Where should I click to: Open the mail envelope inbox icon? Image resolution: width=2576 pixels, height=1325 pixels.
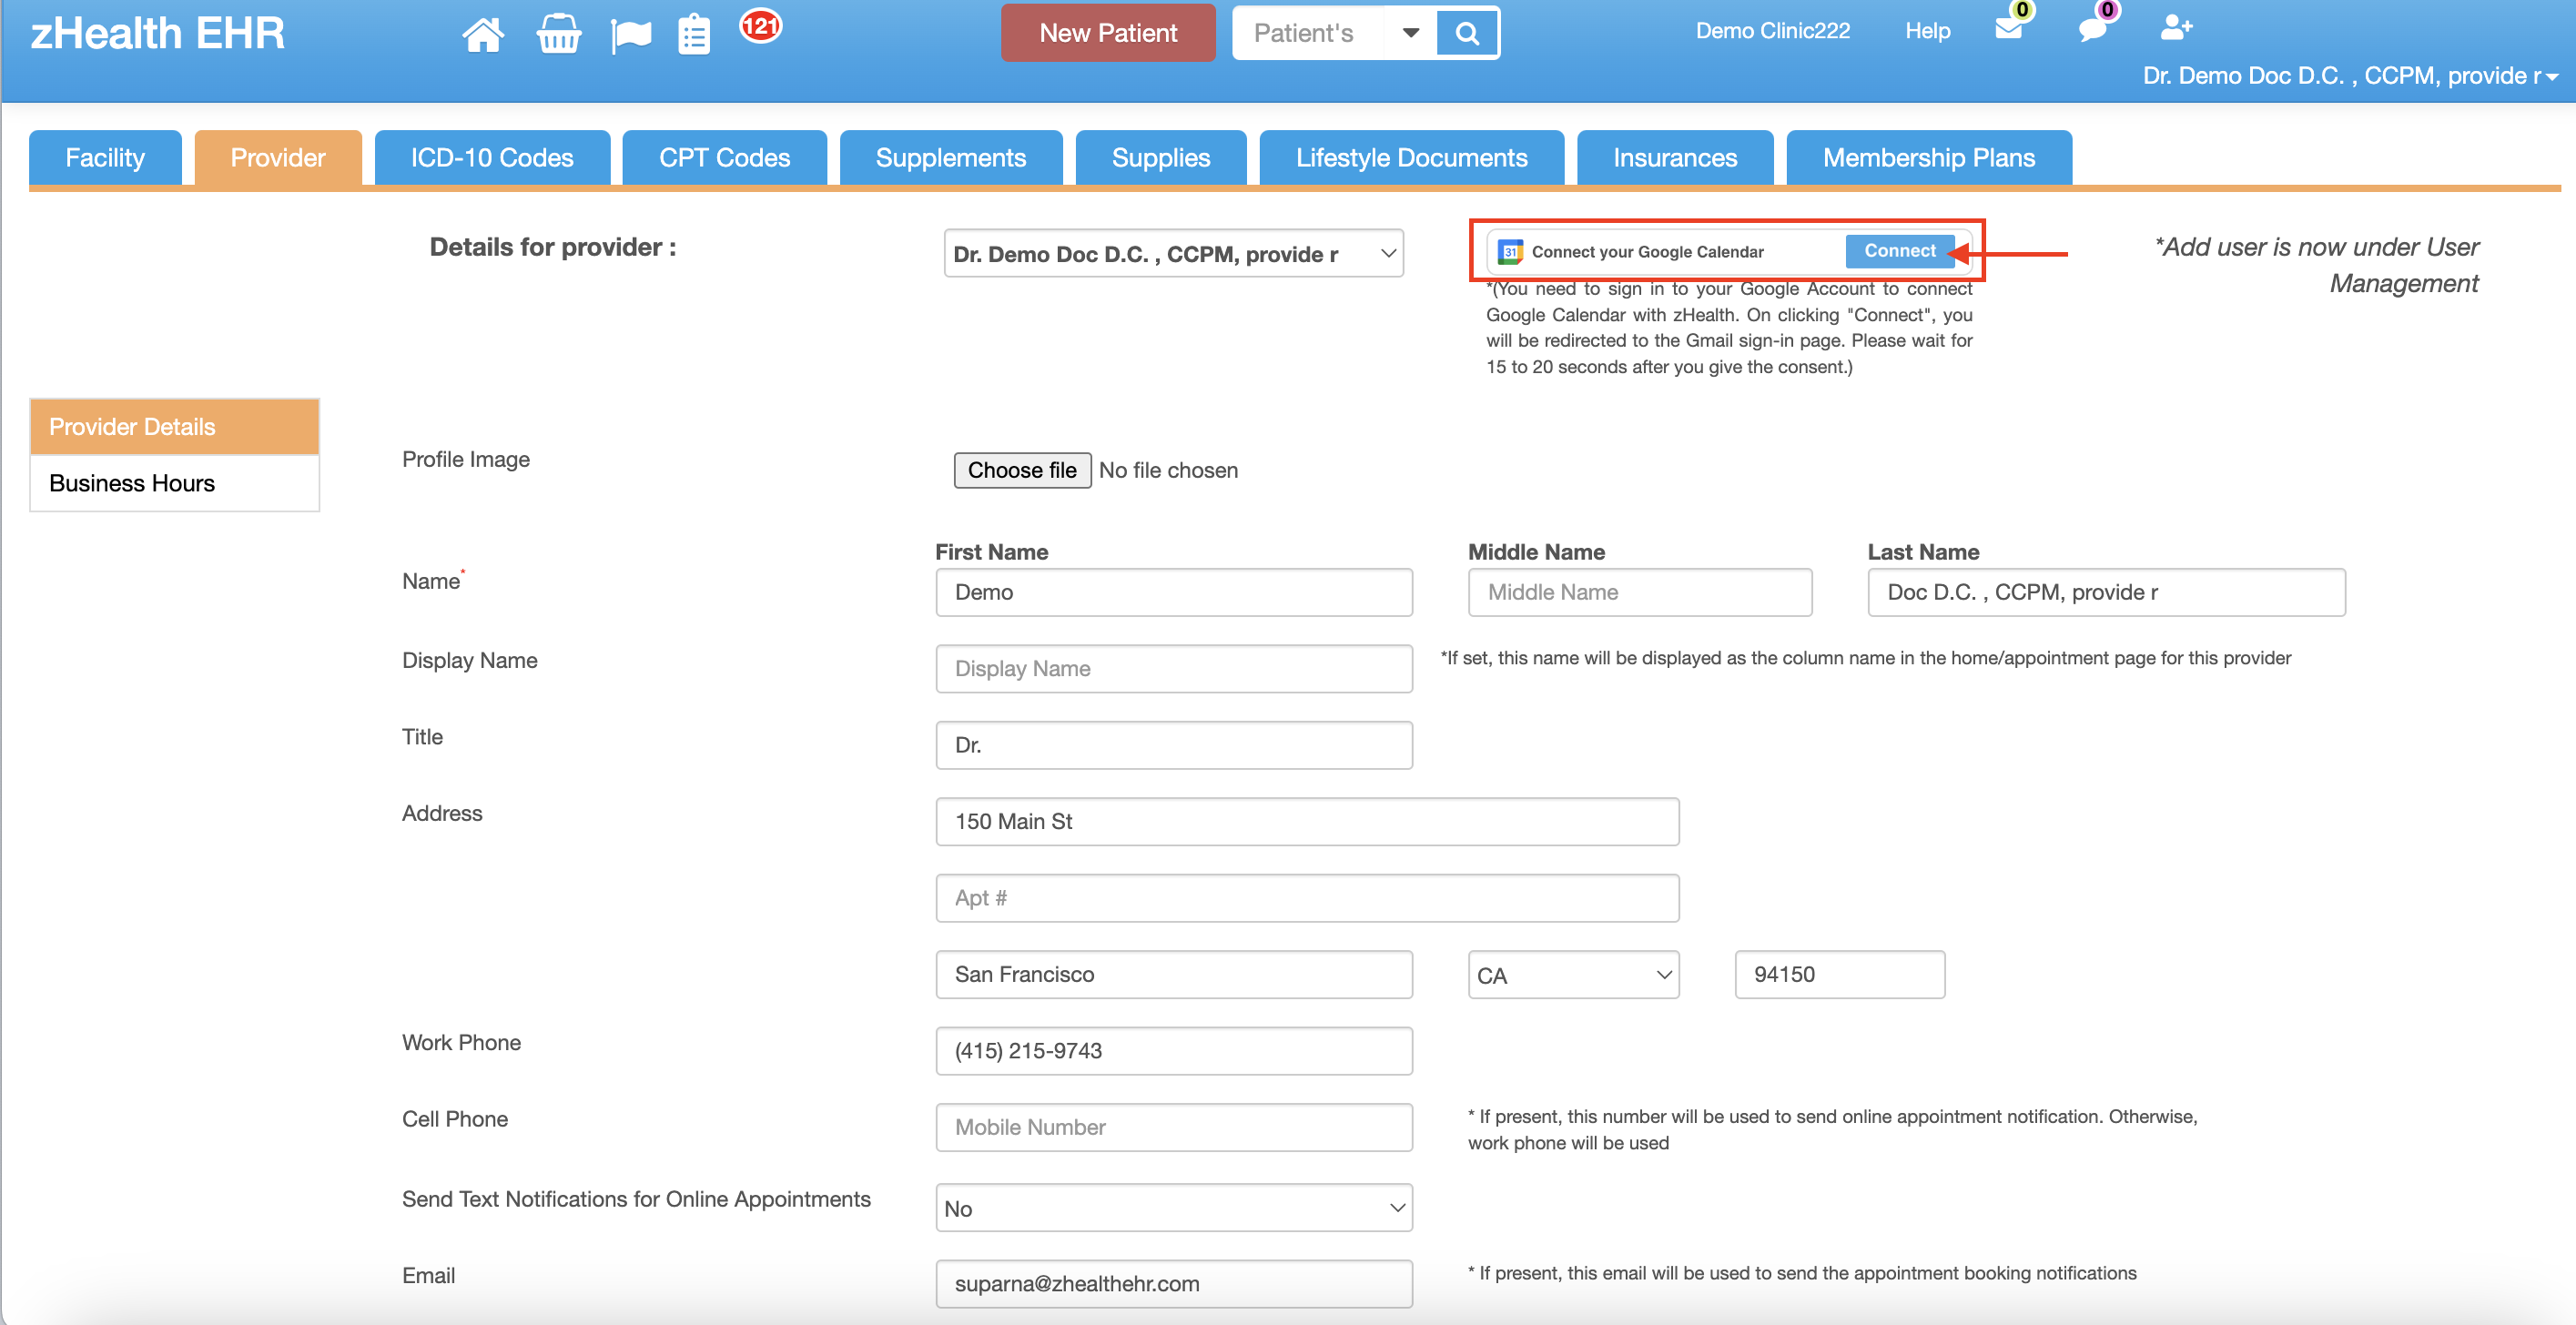click(2009, 28)
